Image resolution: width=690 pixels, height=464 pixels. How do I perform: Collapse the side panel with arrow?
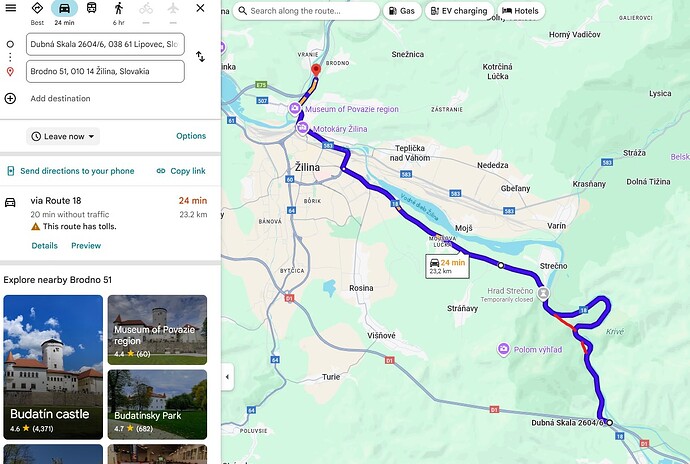pyautogui.click(x=227, y=377)
